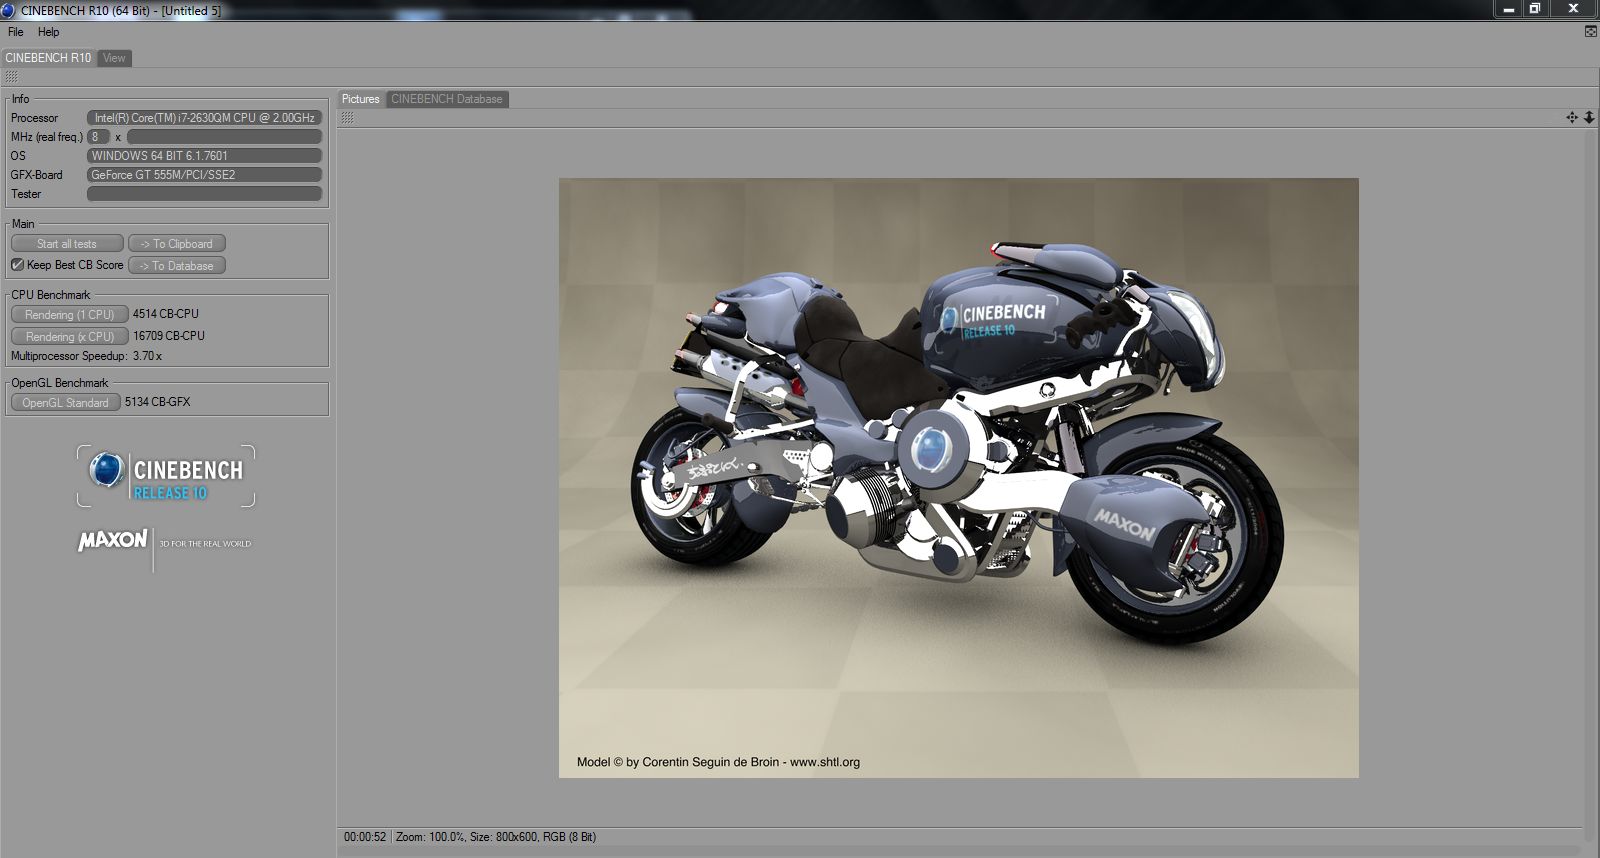This screenshot has width=1600, height=858.
Task: Click the empty MHz frequency field
Action: (224, 137)
